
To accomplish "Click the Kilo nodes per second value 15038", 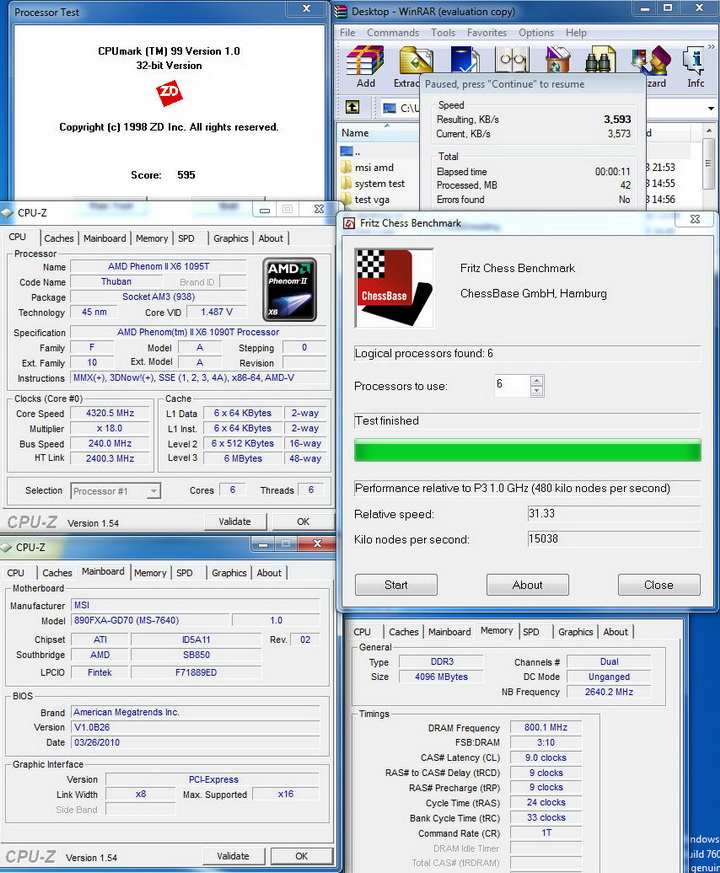I will click(614, 539).
